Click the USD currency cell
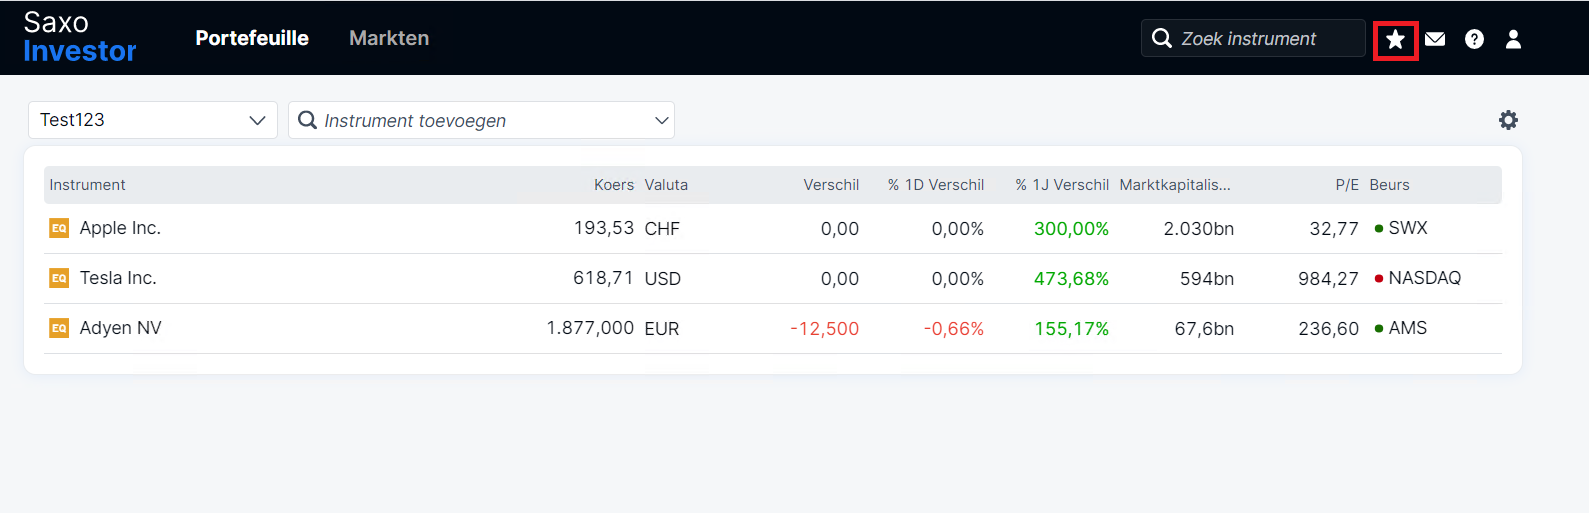Image resolution: width=1589 pixels, height=513 pixels. 662,279
